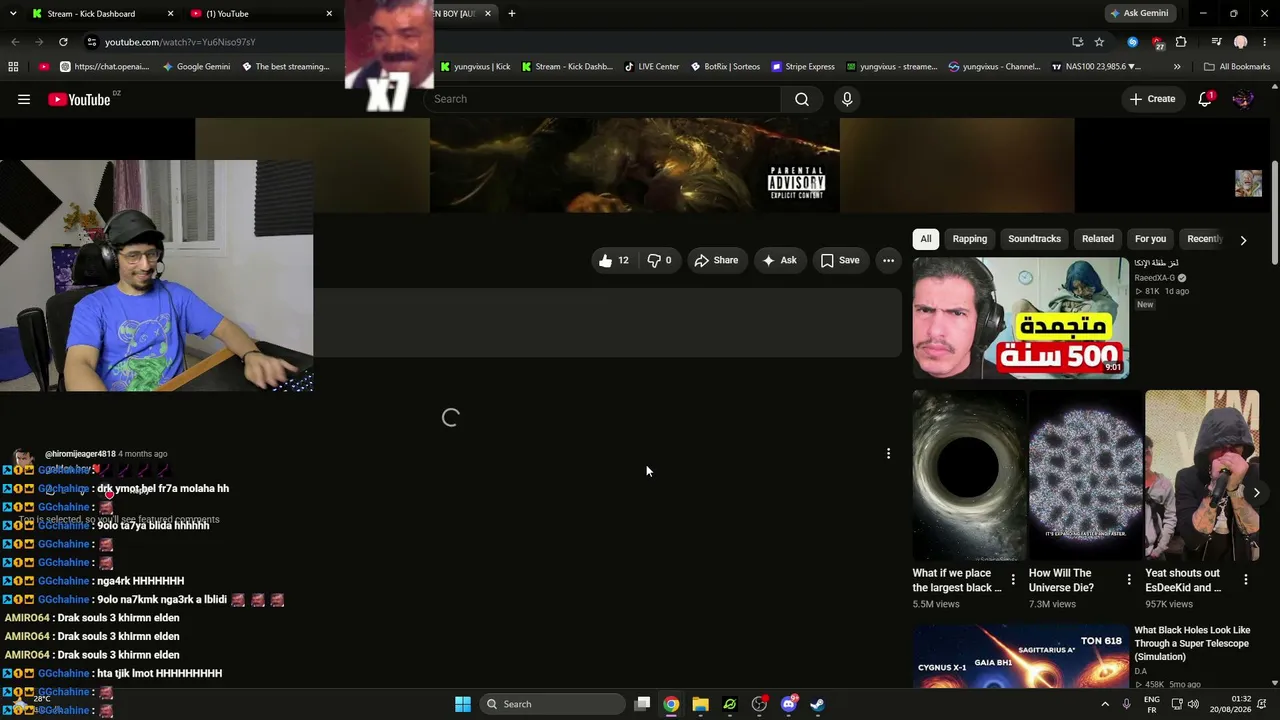The height and width of the screenshot is (720, 1280).
Task: Open the BotRix | Sorteos bookmark
Action: (x=724, y=67)
